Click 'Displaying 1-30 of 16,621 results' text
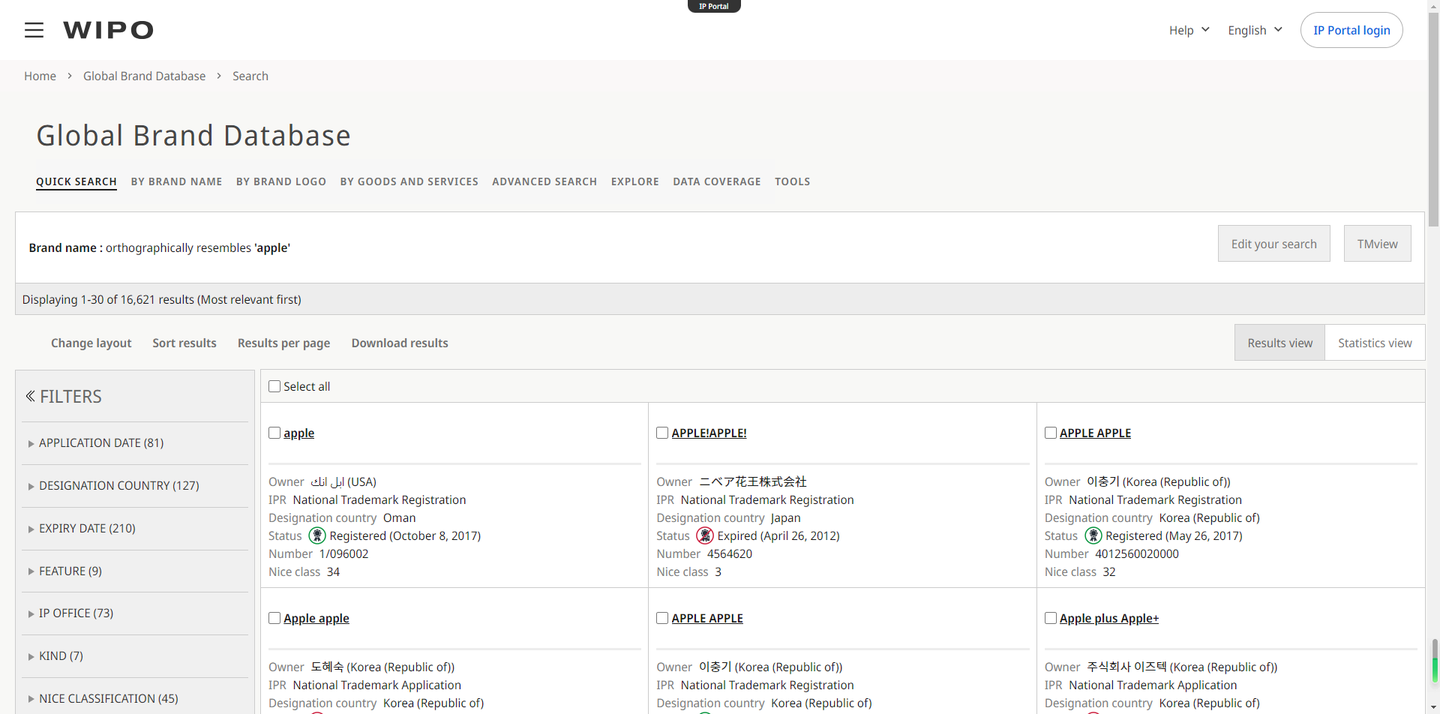 [x=161, y=299]
